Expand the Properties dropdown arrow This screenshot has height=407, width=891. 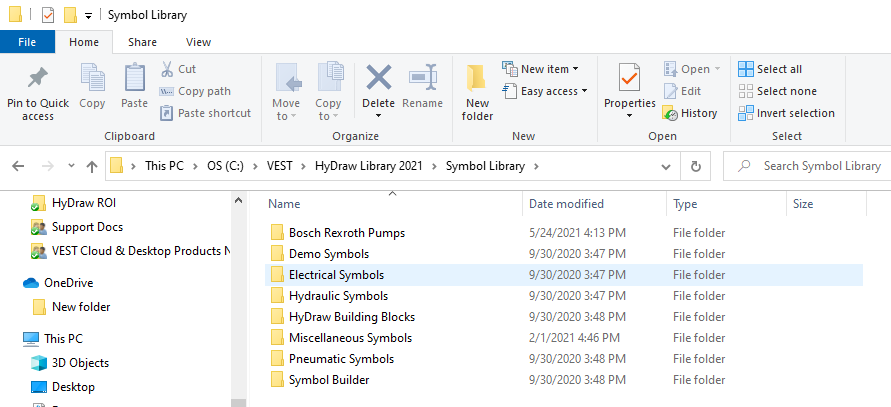[630, 116]
